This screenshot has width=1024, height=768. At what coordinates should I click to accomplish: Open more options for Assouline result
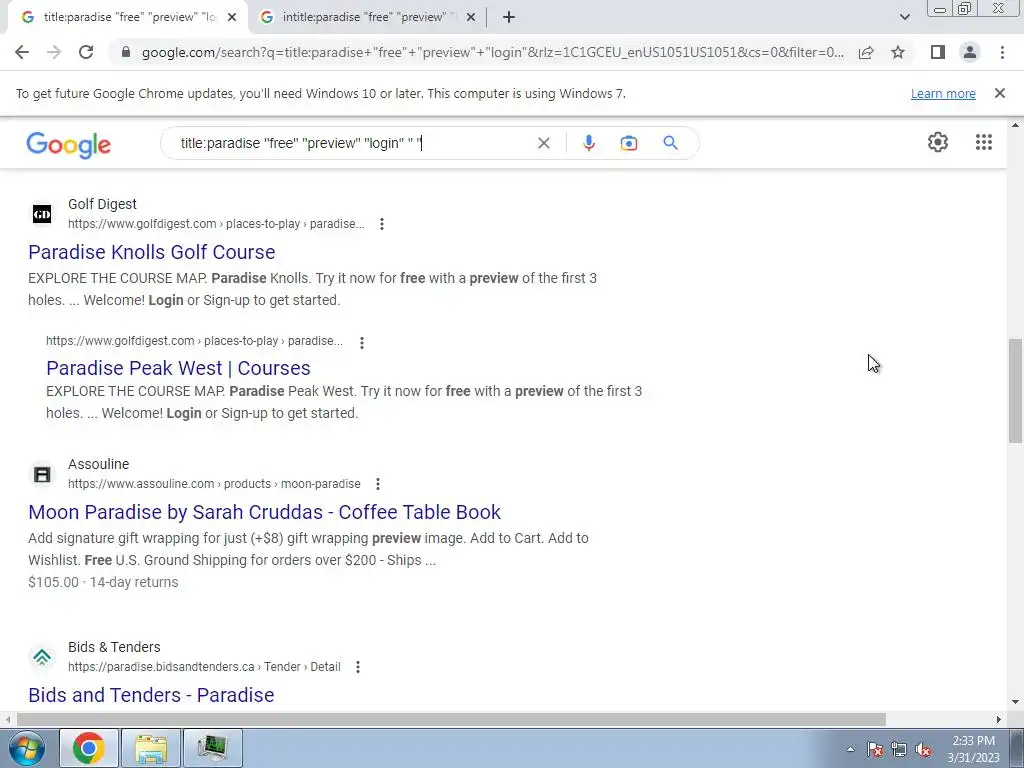point(378,484)
